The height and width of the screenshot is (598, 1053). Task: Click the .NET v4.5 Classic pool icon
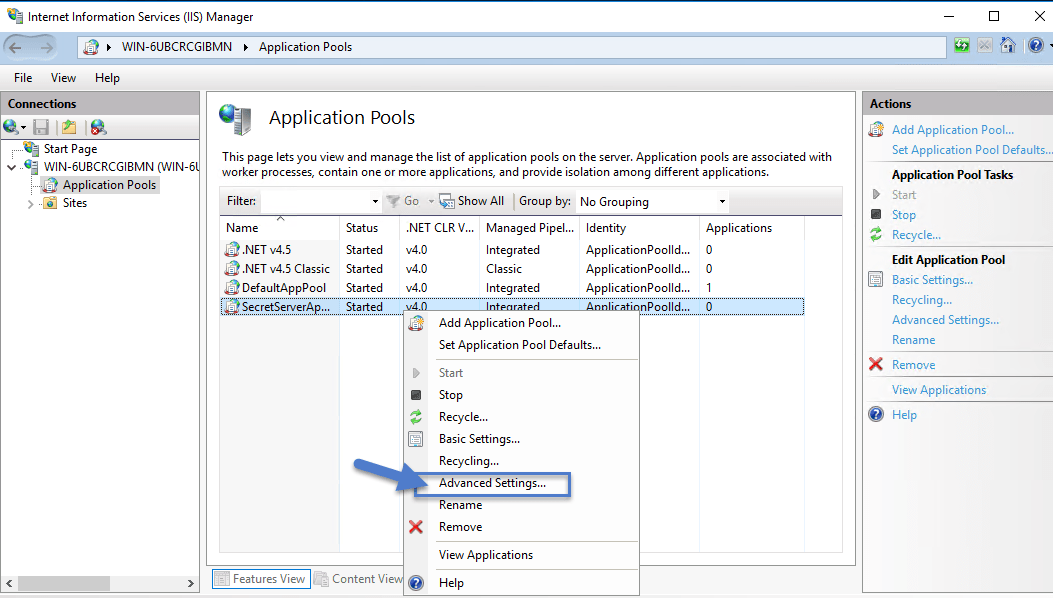point(232,269)
